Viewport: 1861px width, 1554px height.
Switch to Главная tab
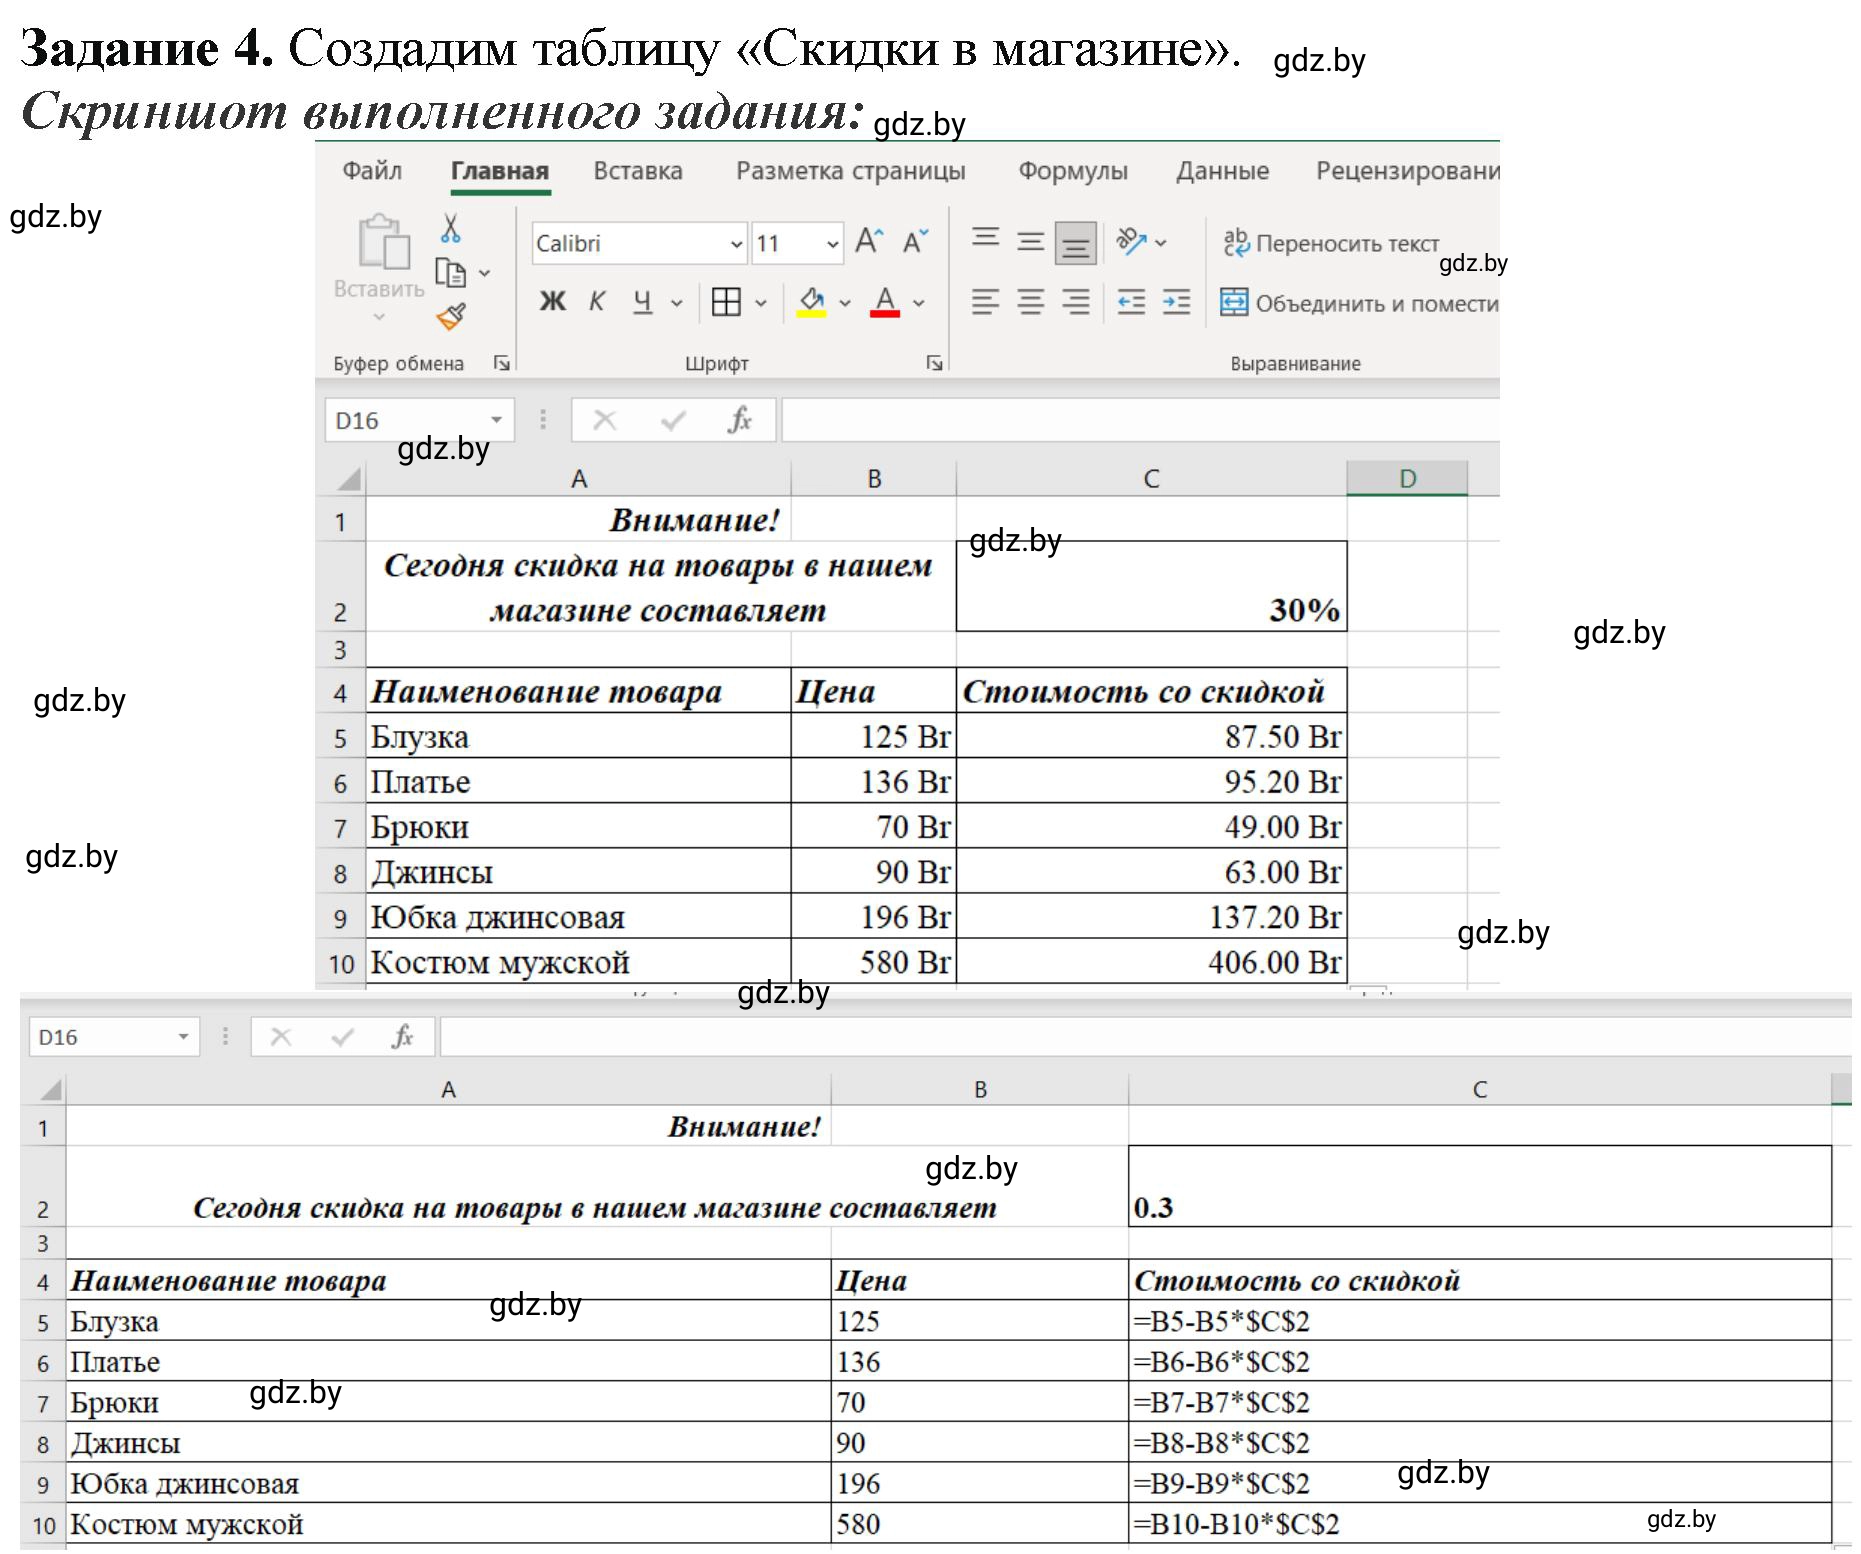point(500,171)
